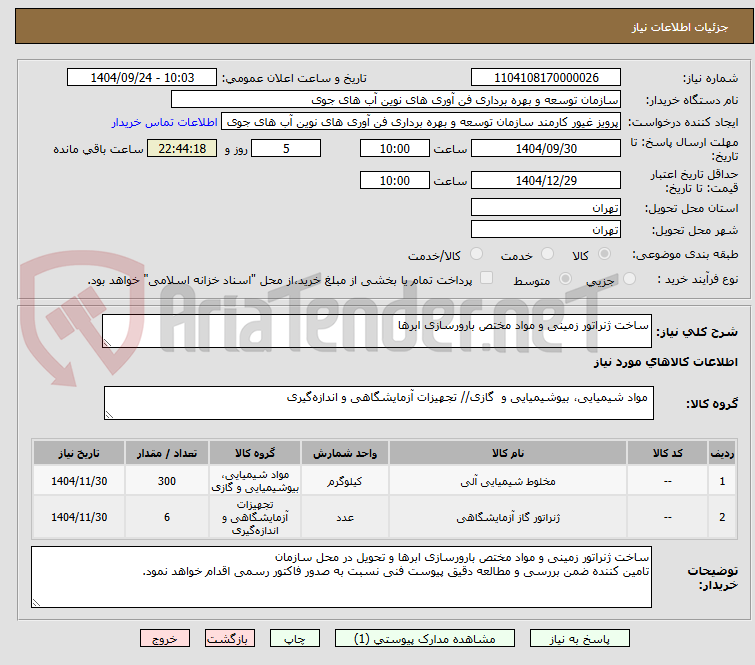The image size is (755, 665).
Task: Click the quantity cell 300
Action: click(167, 481)
